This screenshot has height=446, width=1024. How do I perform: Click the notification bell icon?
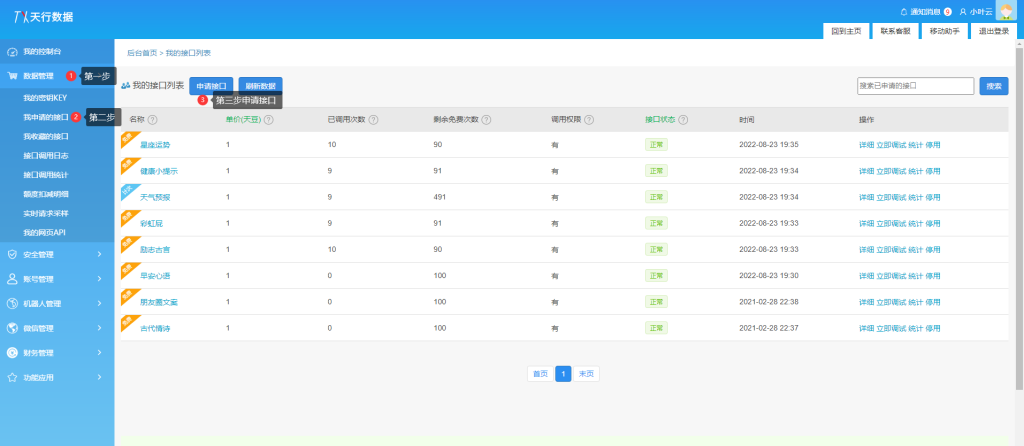tap(905, 11)
